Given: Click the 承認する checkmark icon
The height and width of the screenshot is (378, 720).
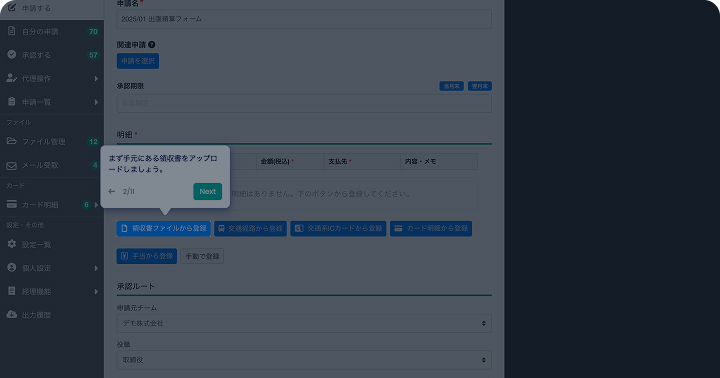Looking at the screenshot, I should tap(11, 54).
